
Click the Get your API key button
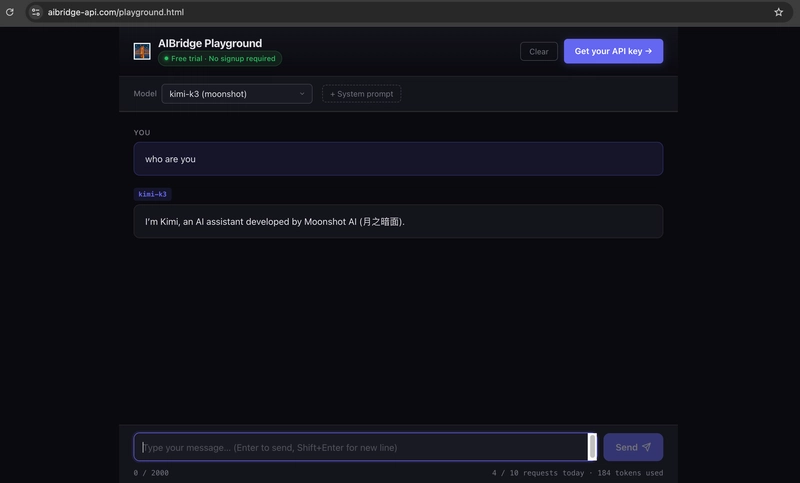pyautogui.click(x=613, y=51)
